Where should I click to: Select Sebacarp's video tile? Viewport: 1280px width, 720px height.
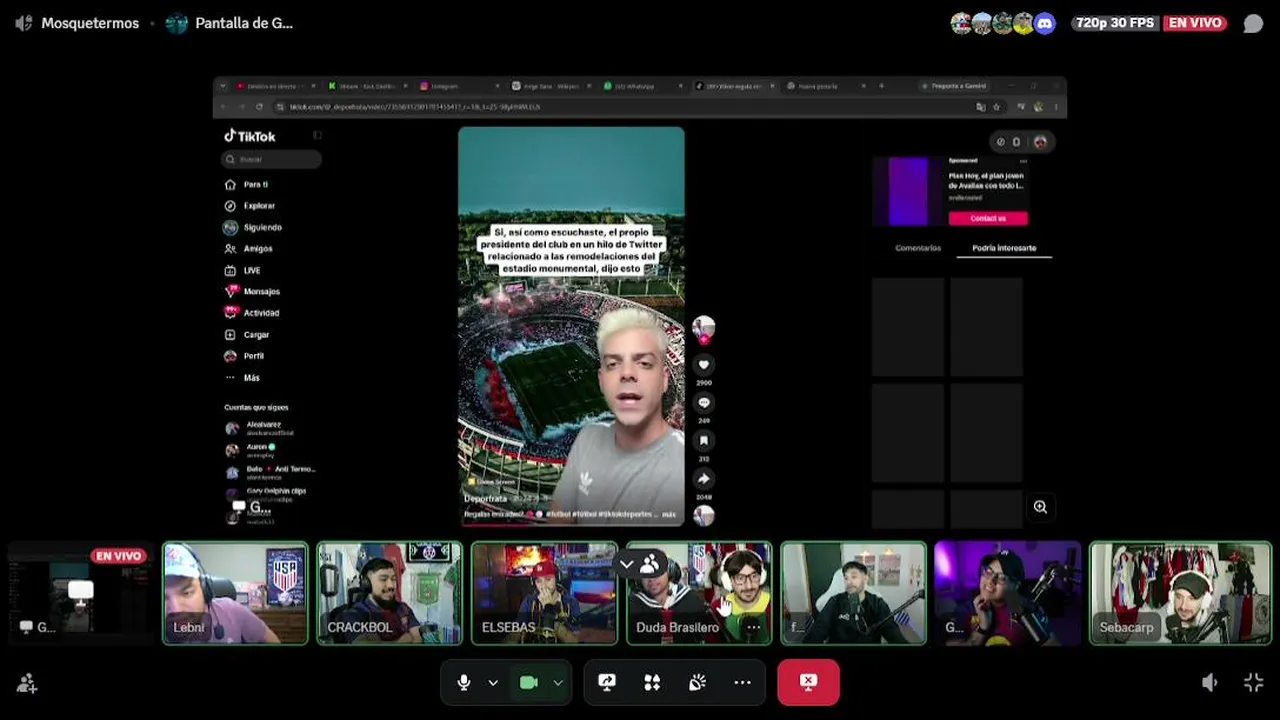(1180, 593)
